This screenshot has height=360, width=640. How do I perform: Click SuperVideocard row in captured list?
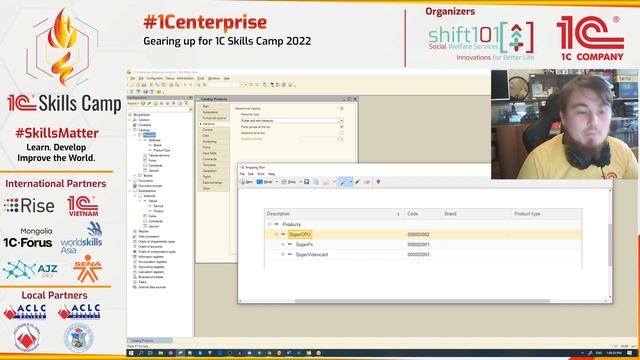coord(423,254)
